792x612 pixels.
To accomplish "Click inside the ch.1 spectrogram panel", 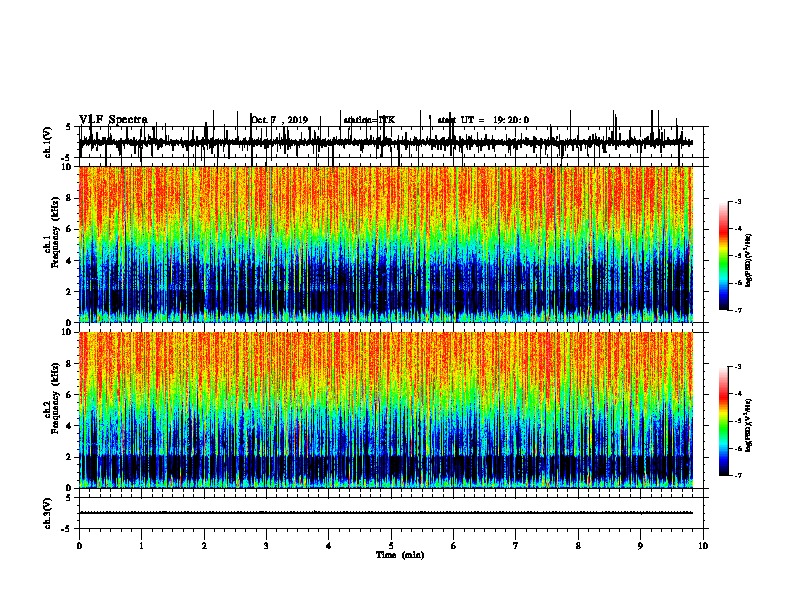I will click(x=386, y=244).
